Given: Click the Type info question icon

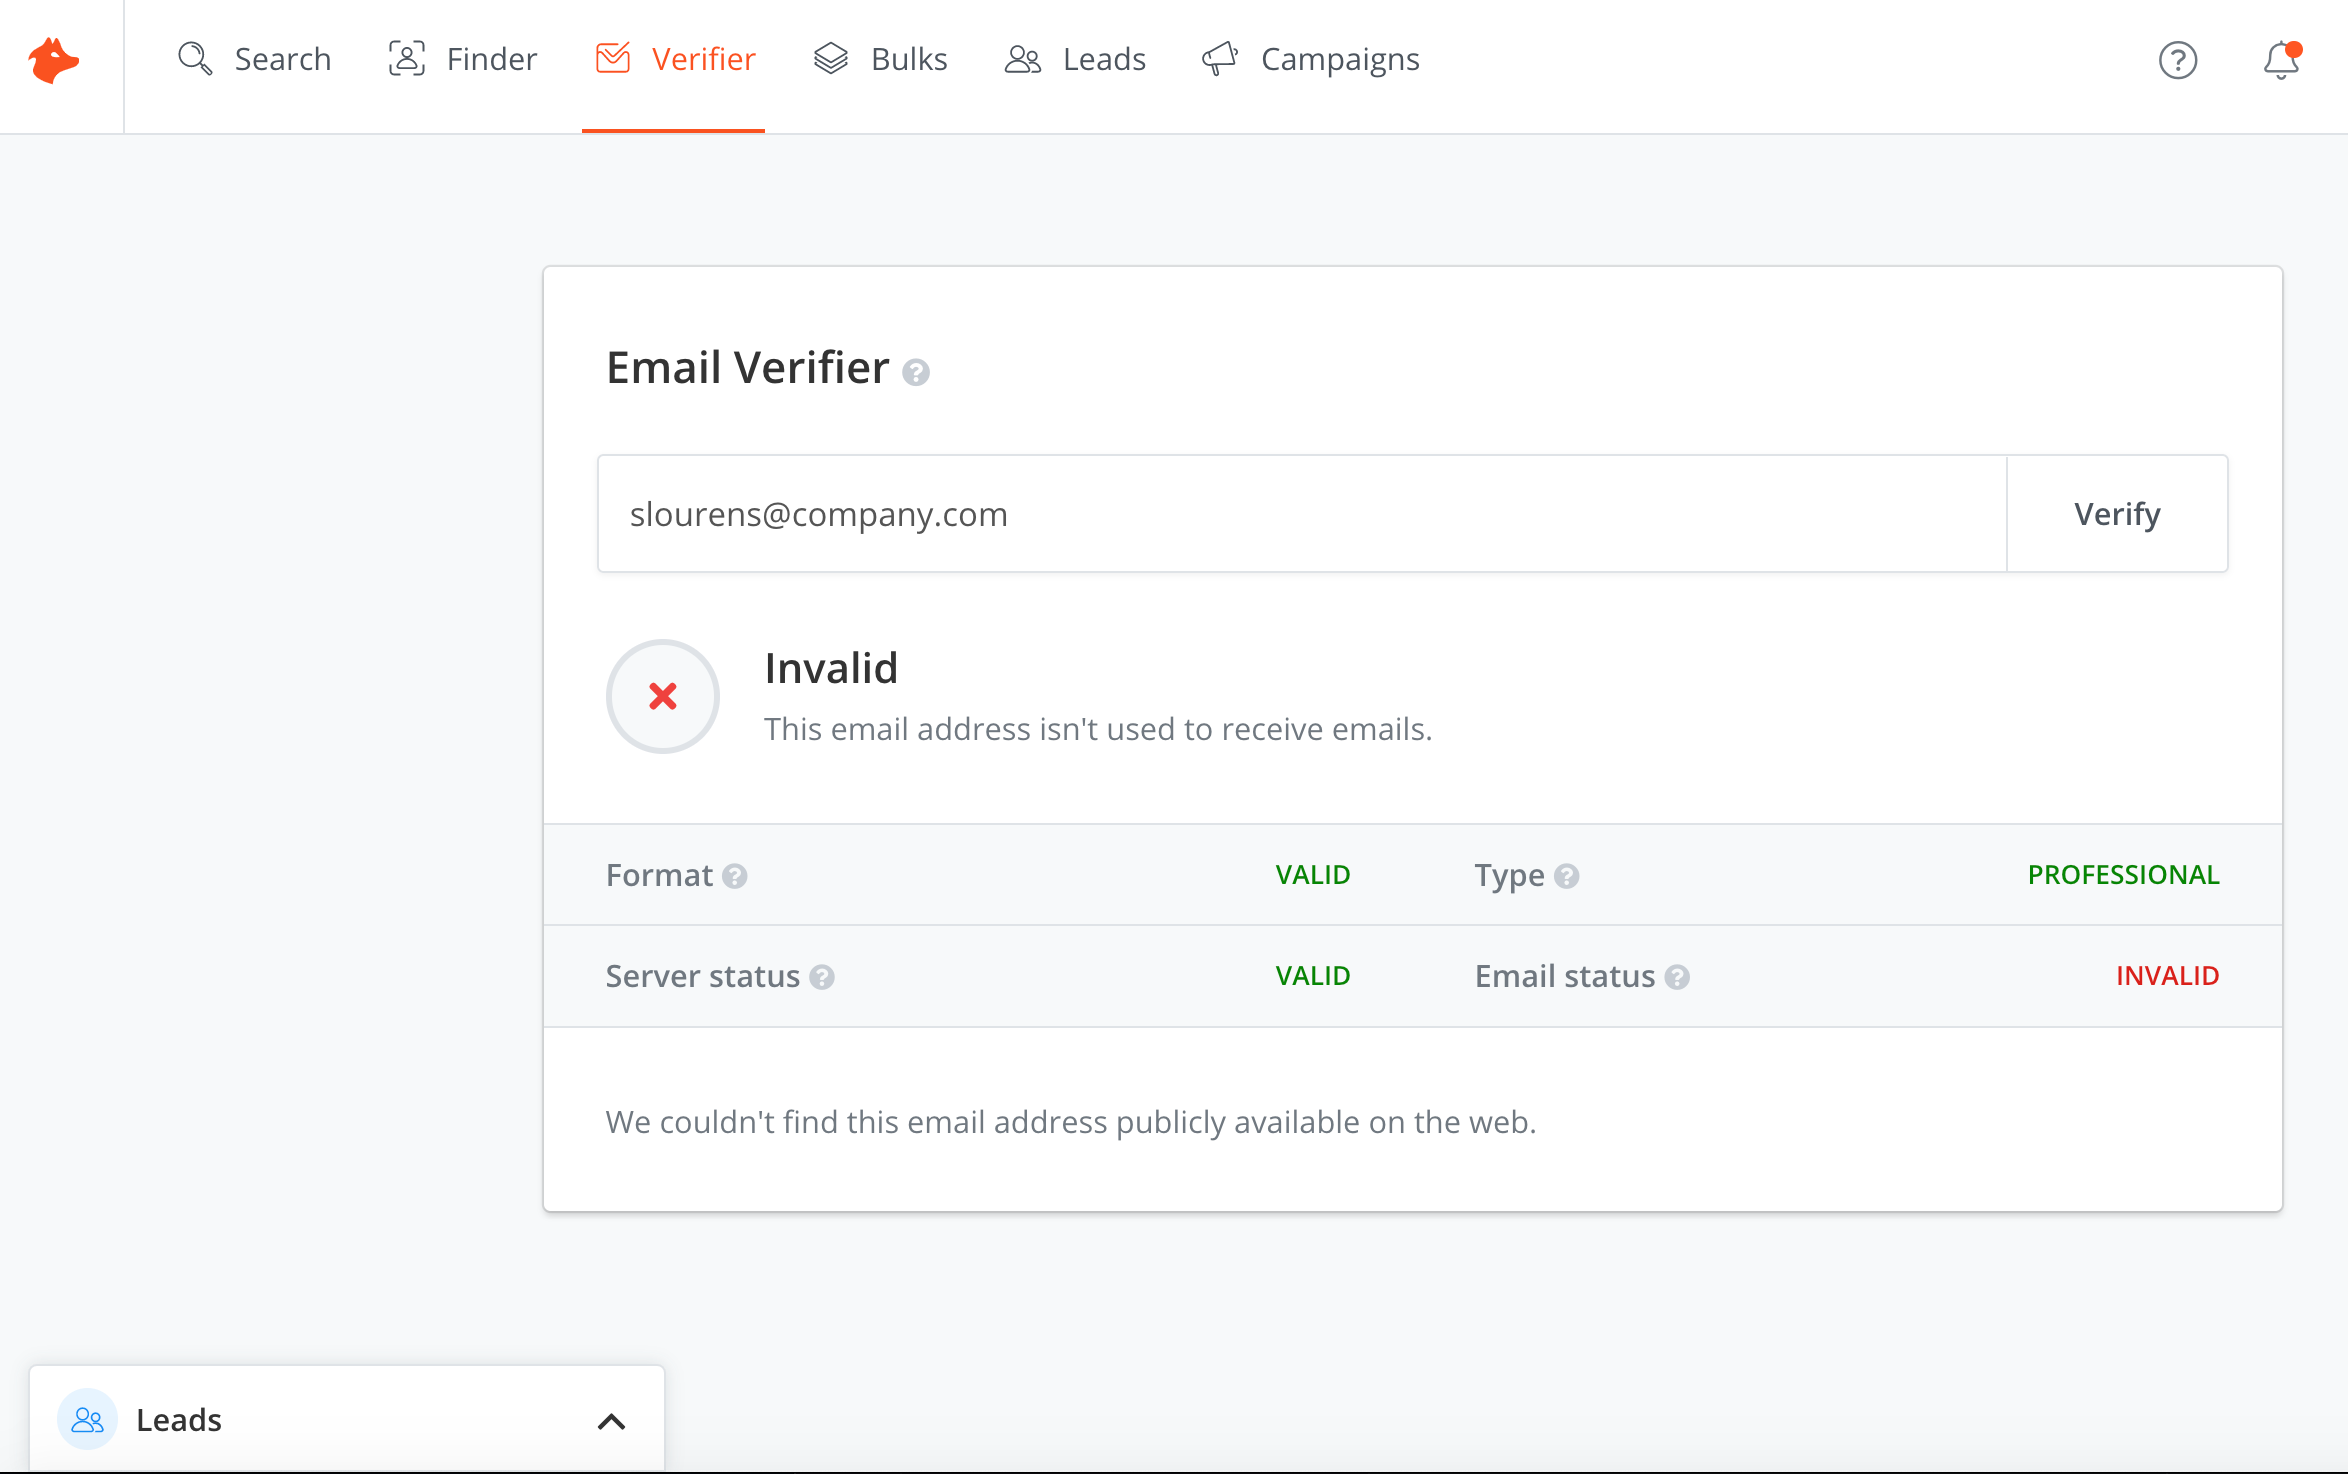Looking at the screenshot, I should (x=1567, y=876).
